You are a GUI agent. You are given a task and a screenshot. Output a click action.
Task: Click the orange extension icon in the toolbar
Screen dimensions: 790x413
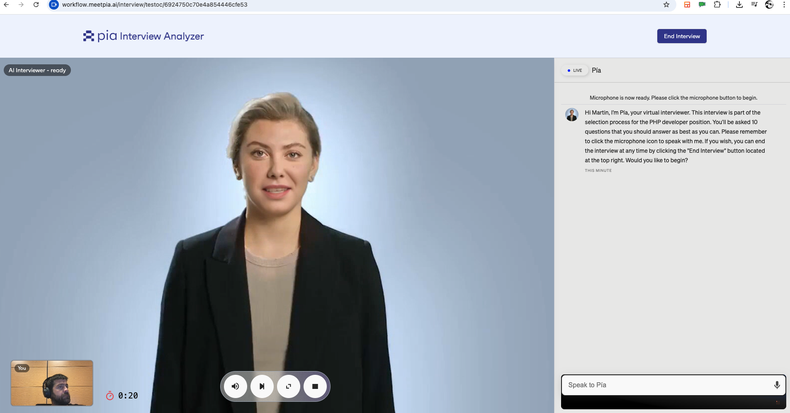687,5
